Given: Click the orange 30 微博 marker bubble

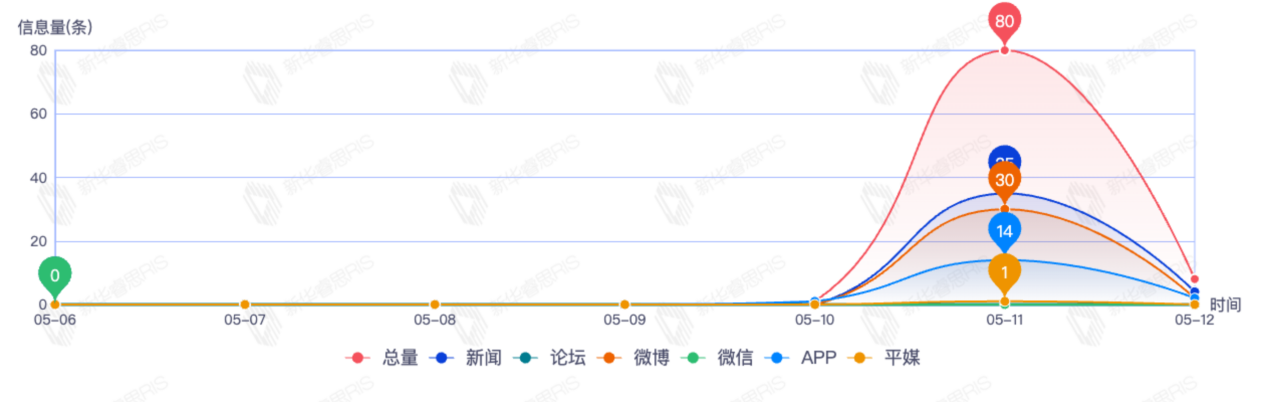Looking at the screenshot, I should (x=1005, y=181).
